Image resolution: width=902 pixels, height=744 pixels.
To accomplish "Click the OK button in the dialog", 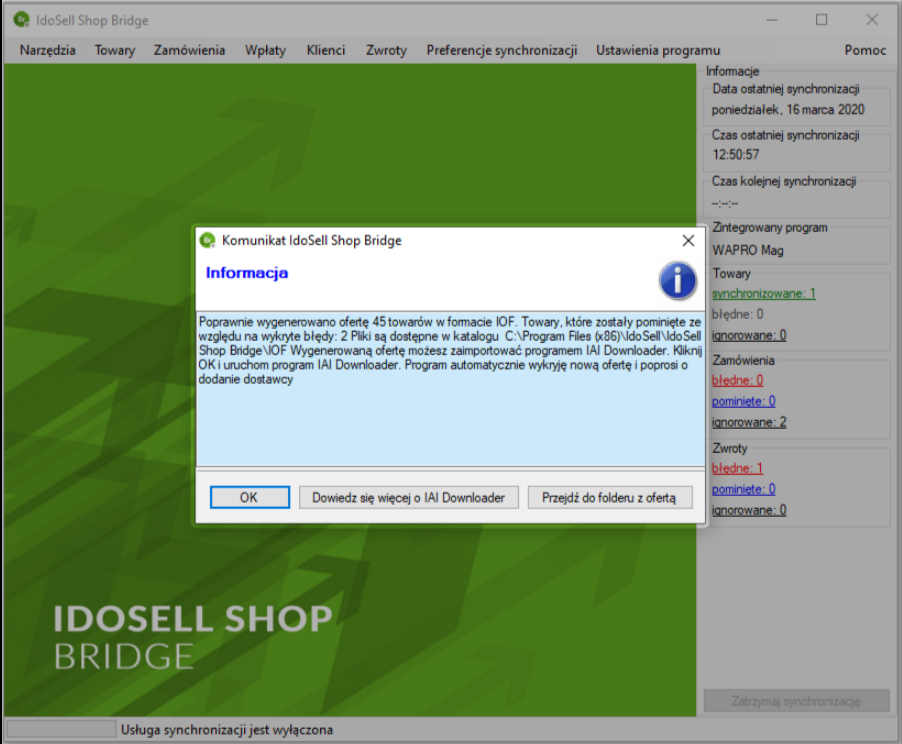I will tap(250, 498).
